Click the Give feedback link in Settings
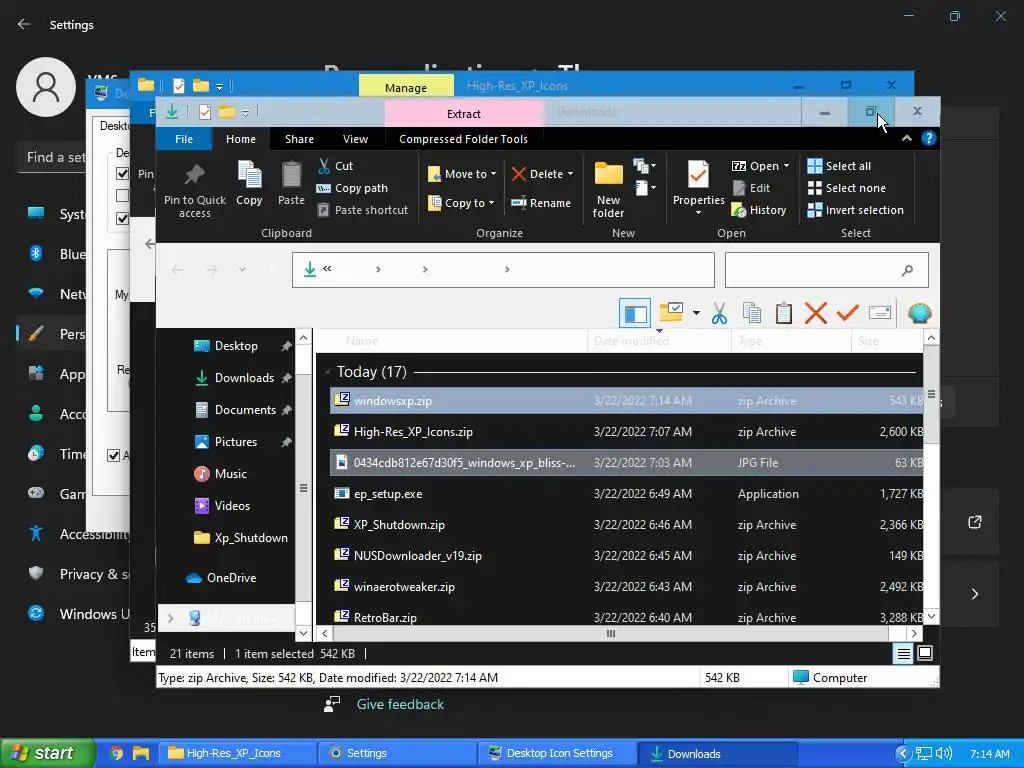Image resolution: width=1024 pixels, height=768 pixels. [x=400, y=704]
